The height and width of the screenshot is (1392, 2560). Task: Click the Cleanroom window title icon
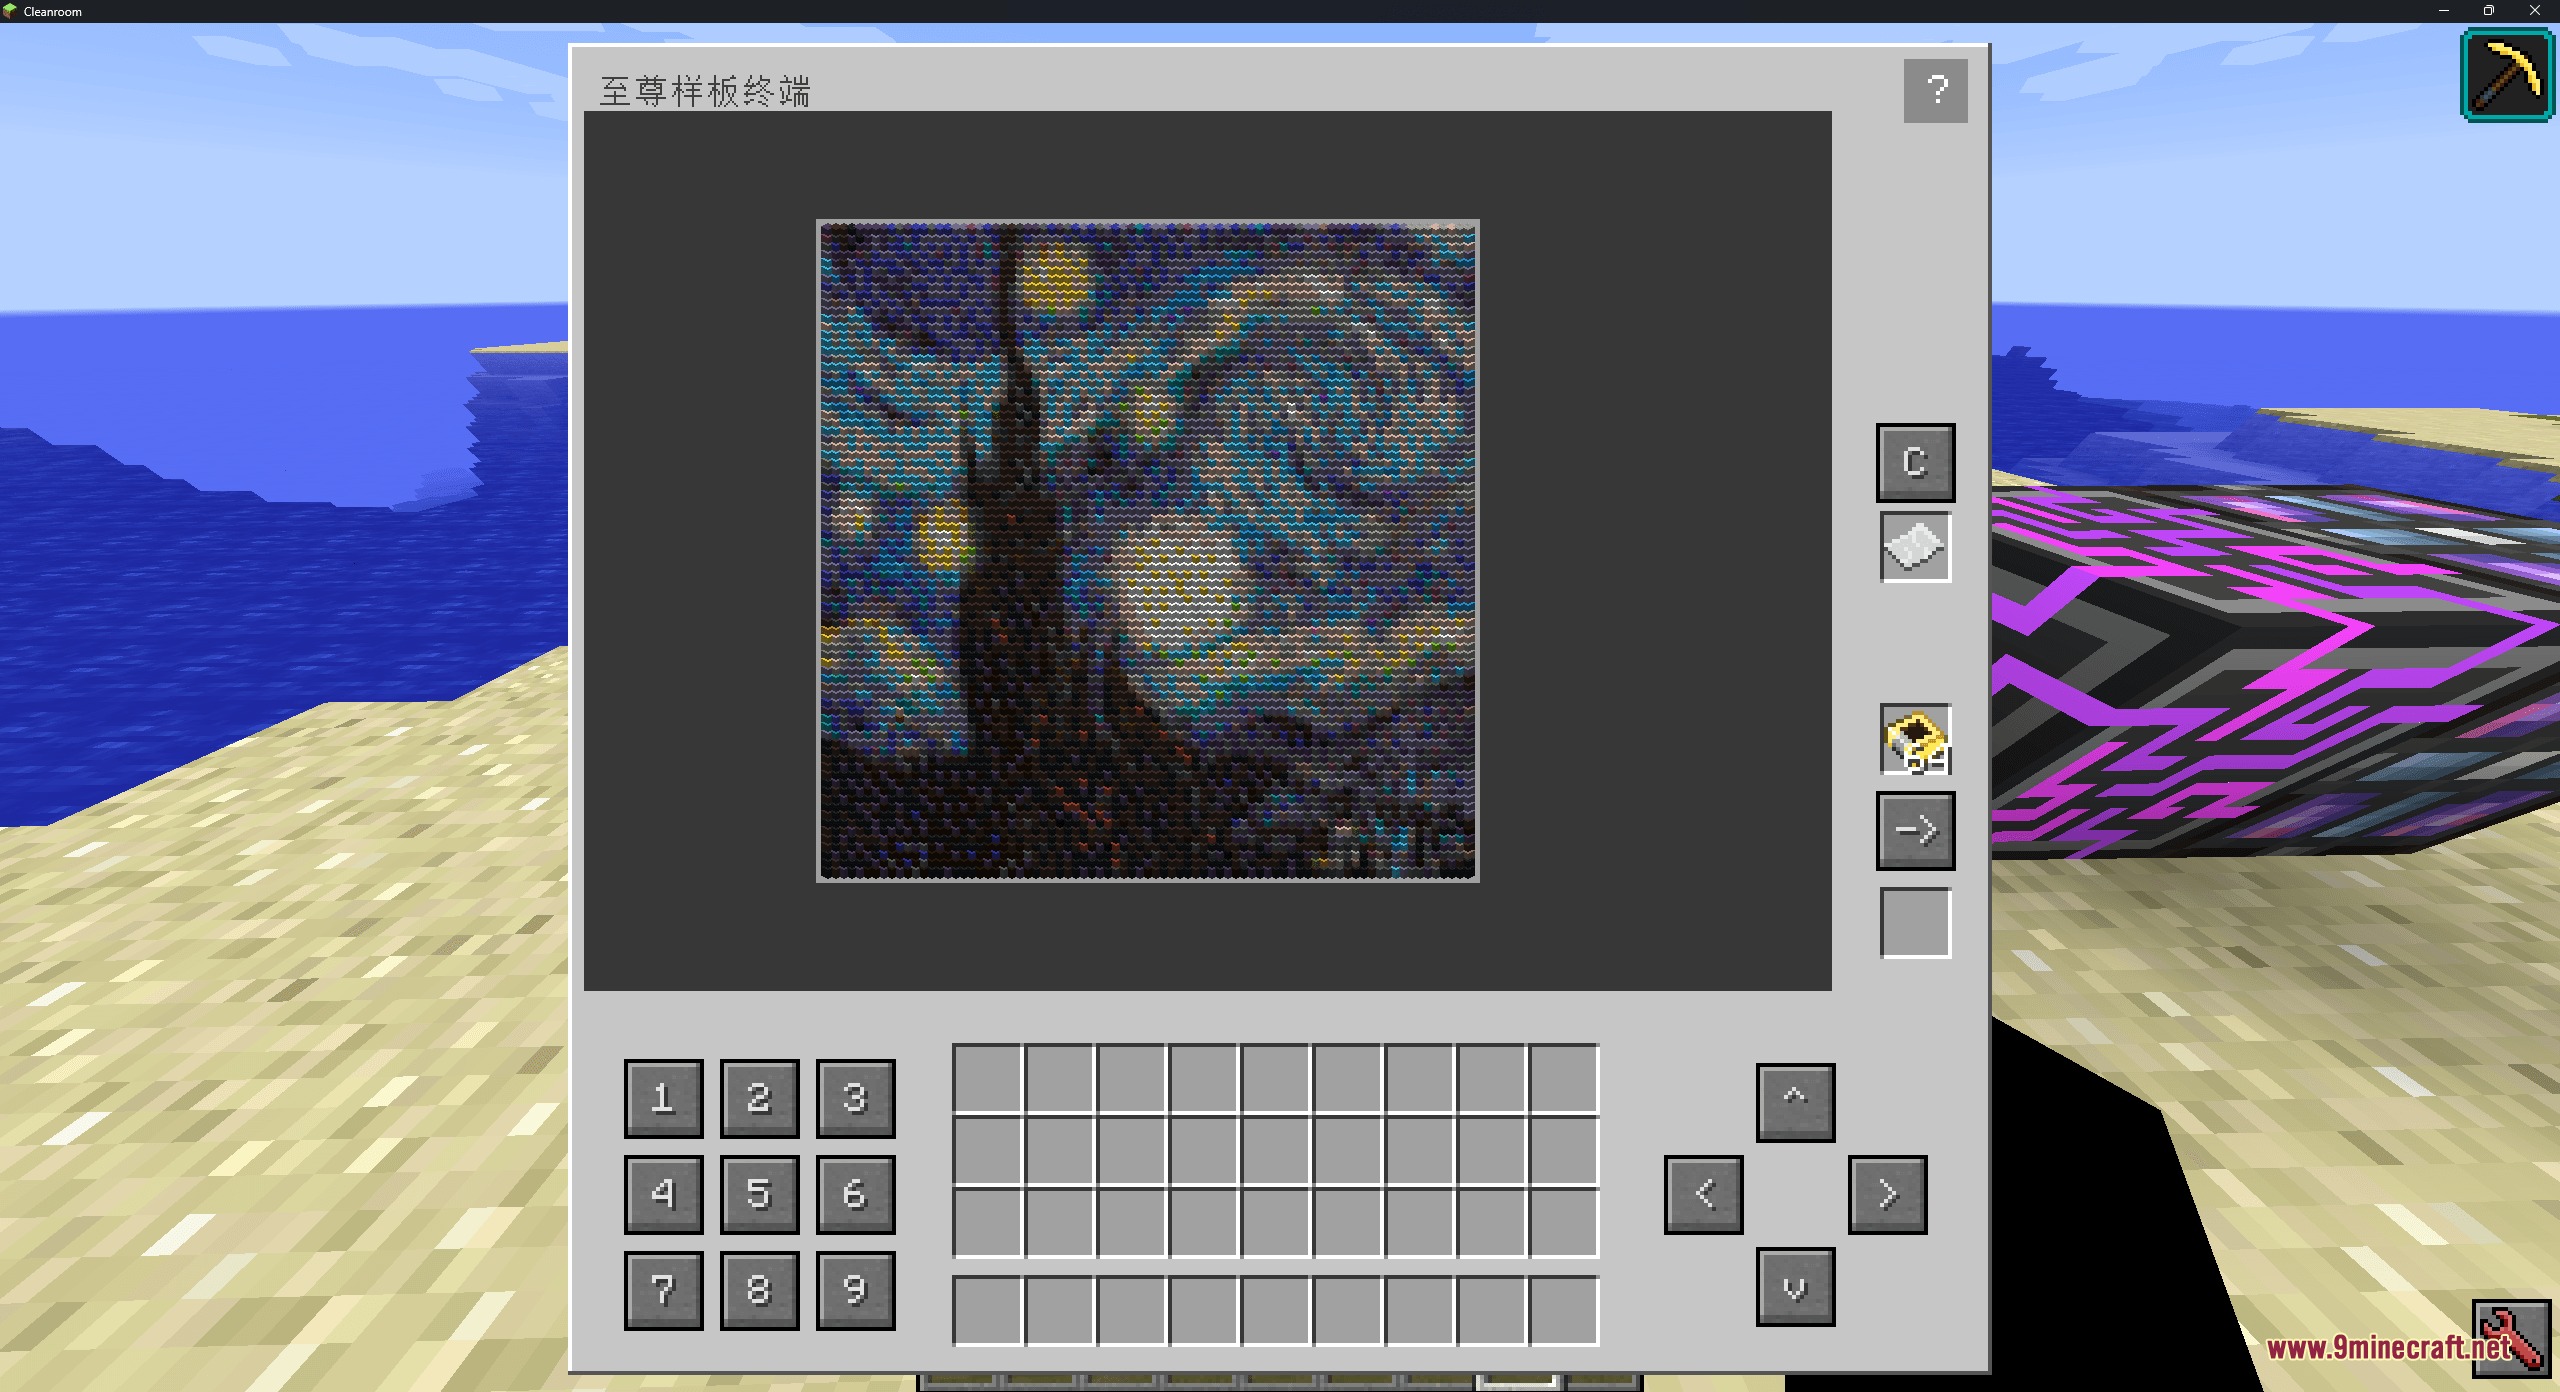(10, 11)
